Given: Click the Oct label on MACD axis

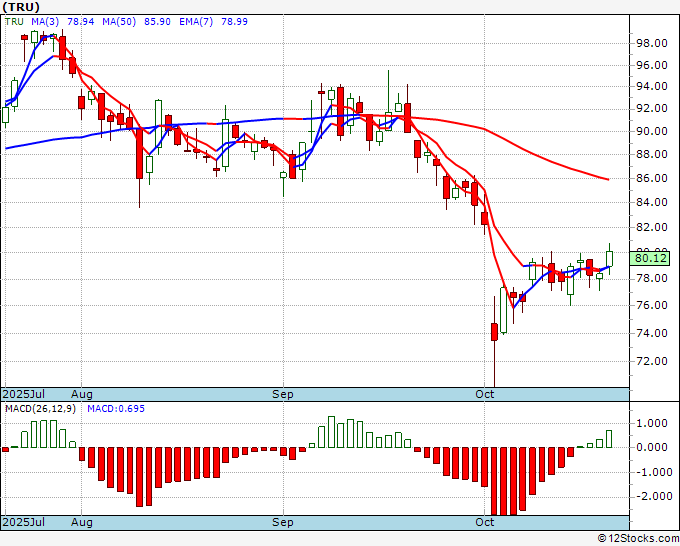Looking at the screenshot, I should [x=484, y=522].
